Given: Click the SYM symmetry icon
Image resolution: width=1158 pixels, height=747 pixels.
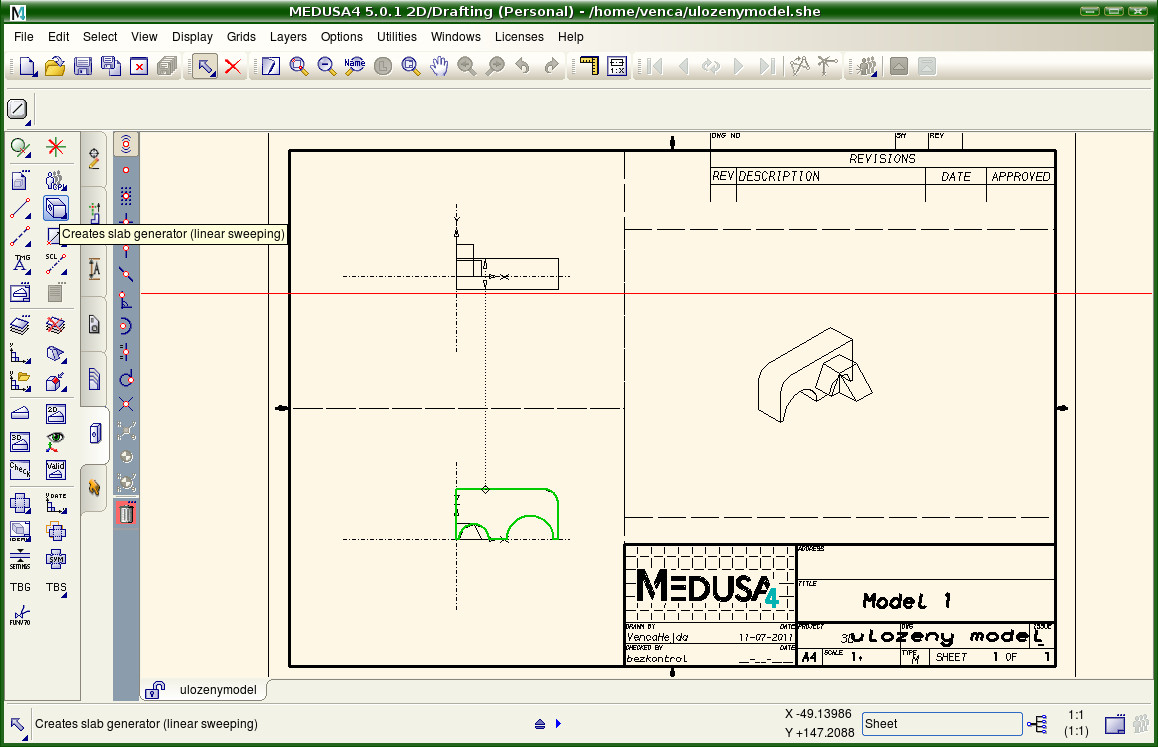Looking at the screenshot, I should point(56,559).
